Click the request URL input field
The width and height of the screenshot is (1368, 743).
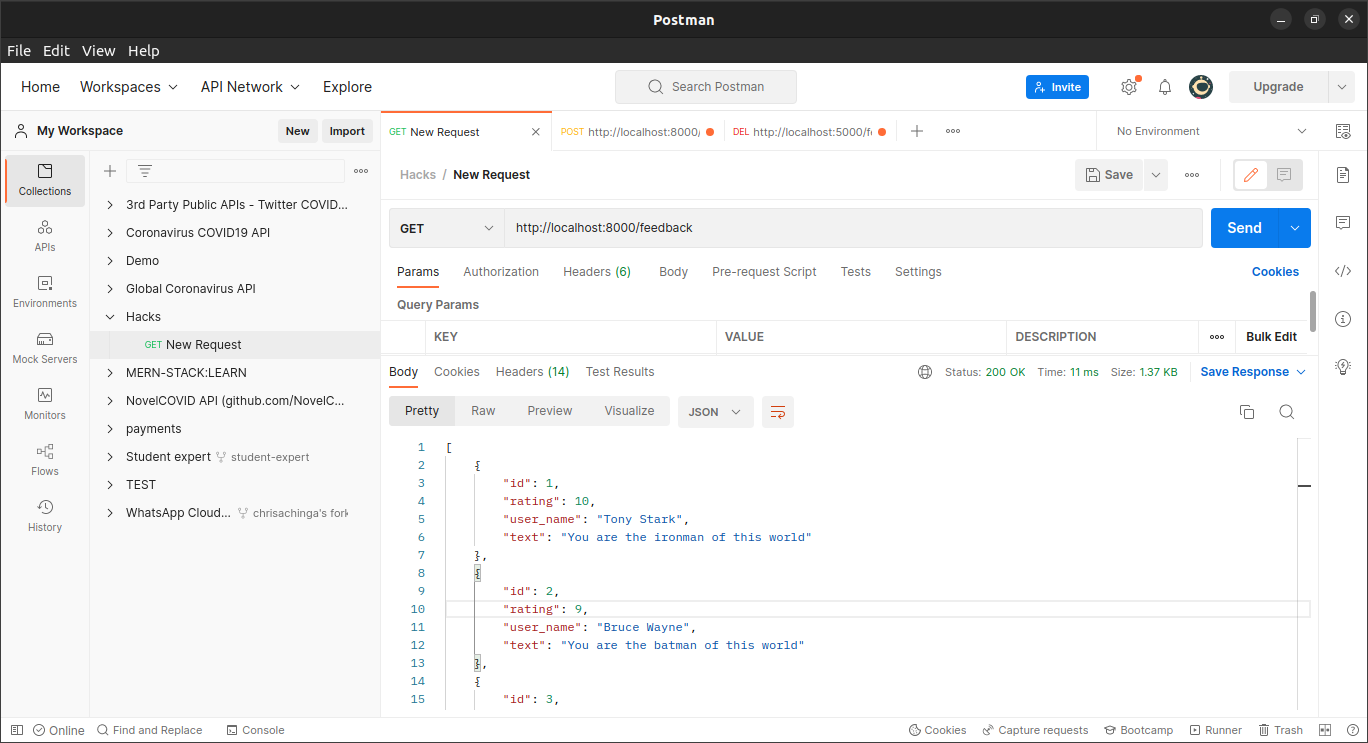point(853,228)
